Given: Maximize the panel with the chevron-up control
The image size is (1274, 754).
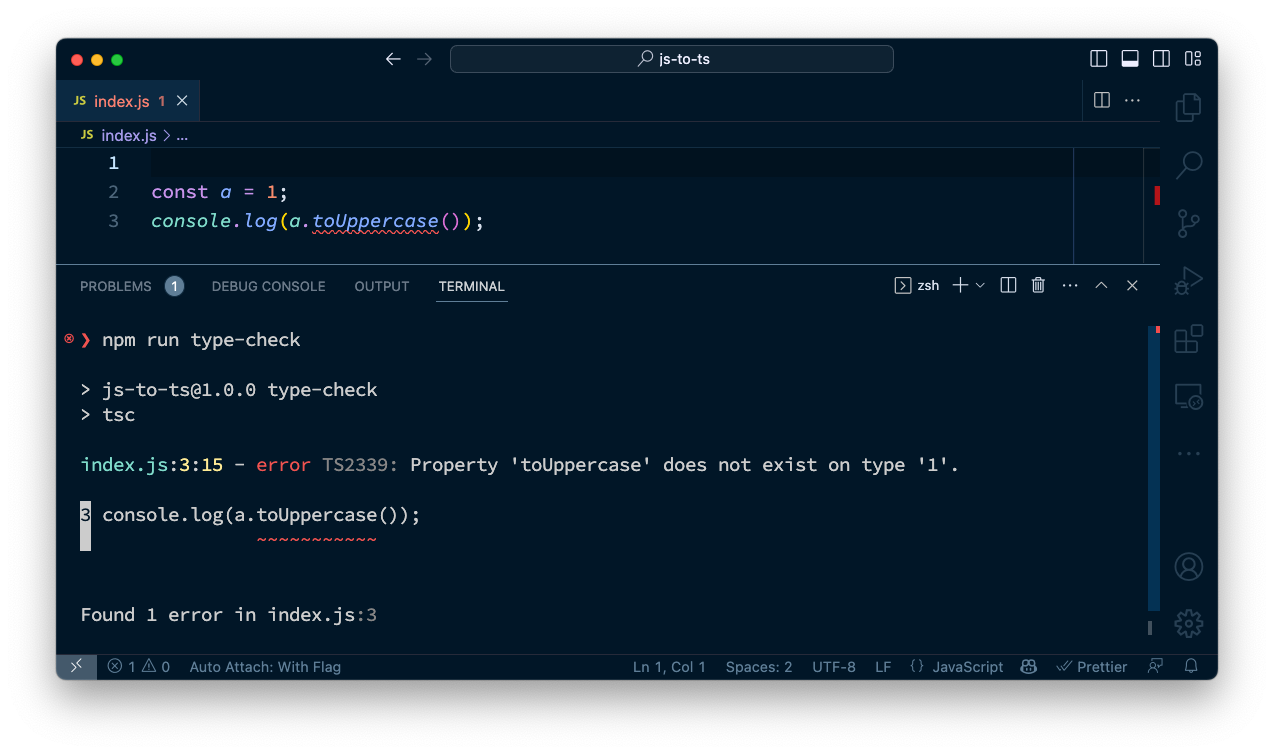Looking at the screenshot, I should tap(1101, 285).
